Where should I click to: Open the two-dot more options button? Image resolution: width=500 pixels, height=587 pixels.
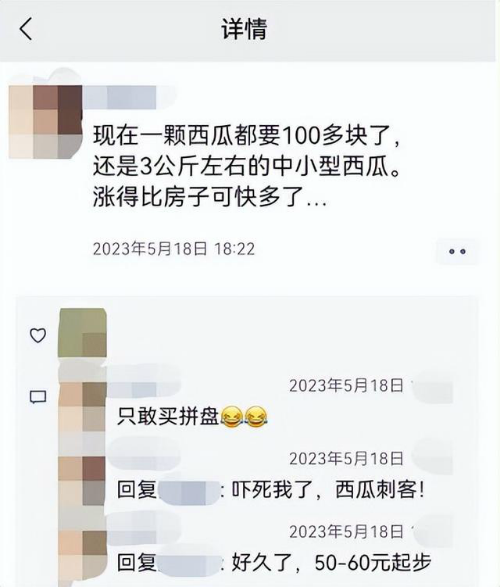coord(457,252)
